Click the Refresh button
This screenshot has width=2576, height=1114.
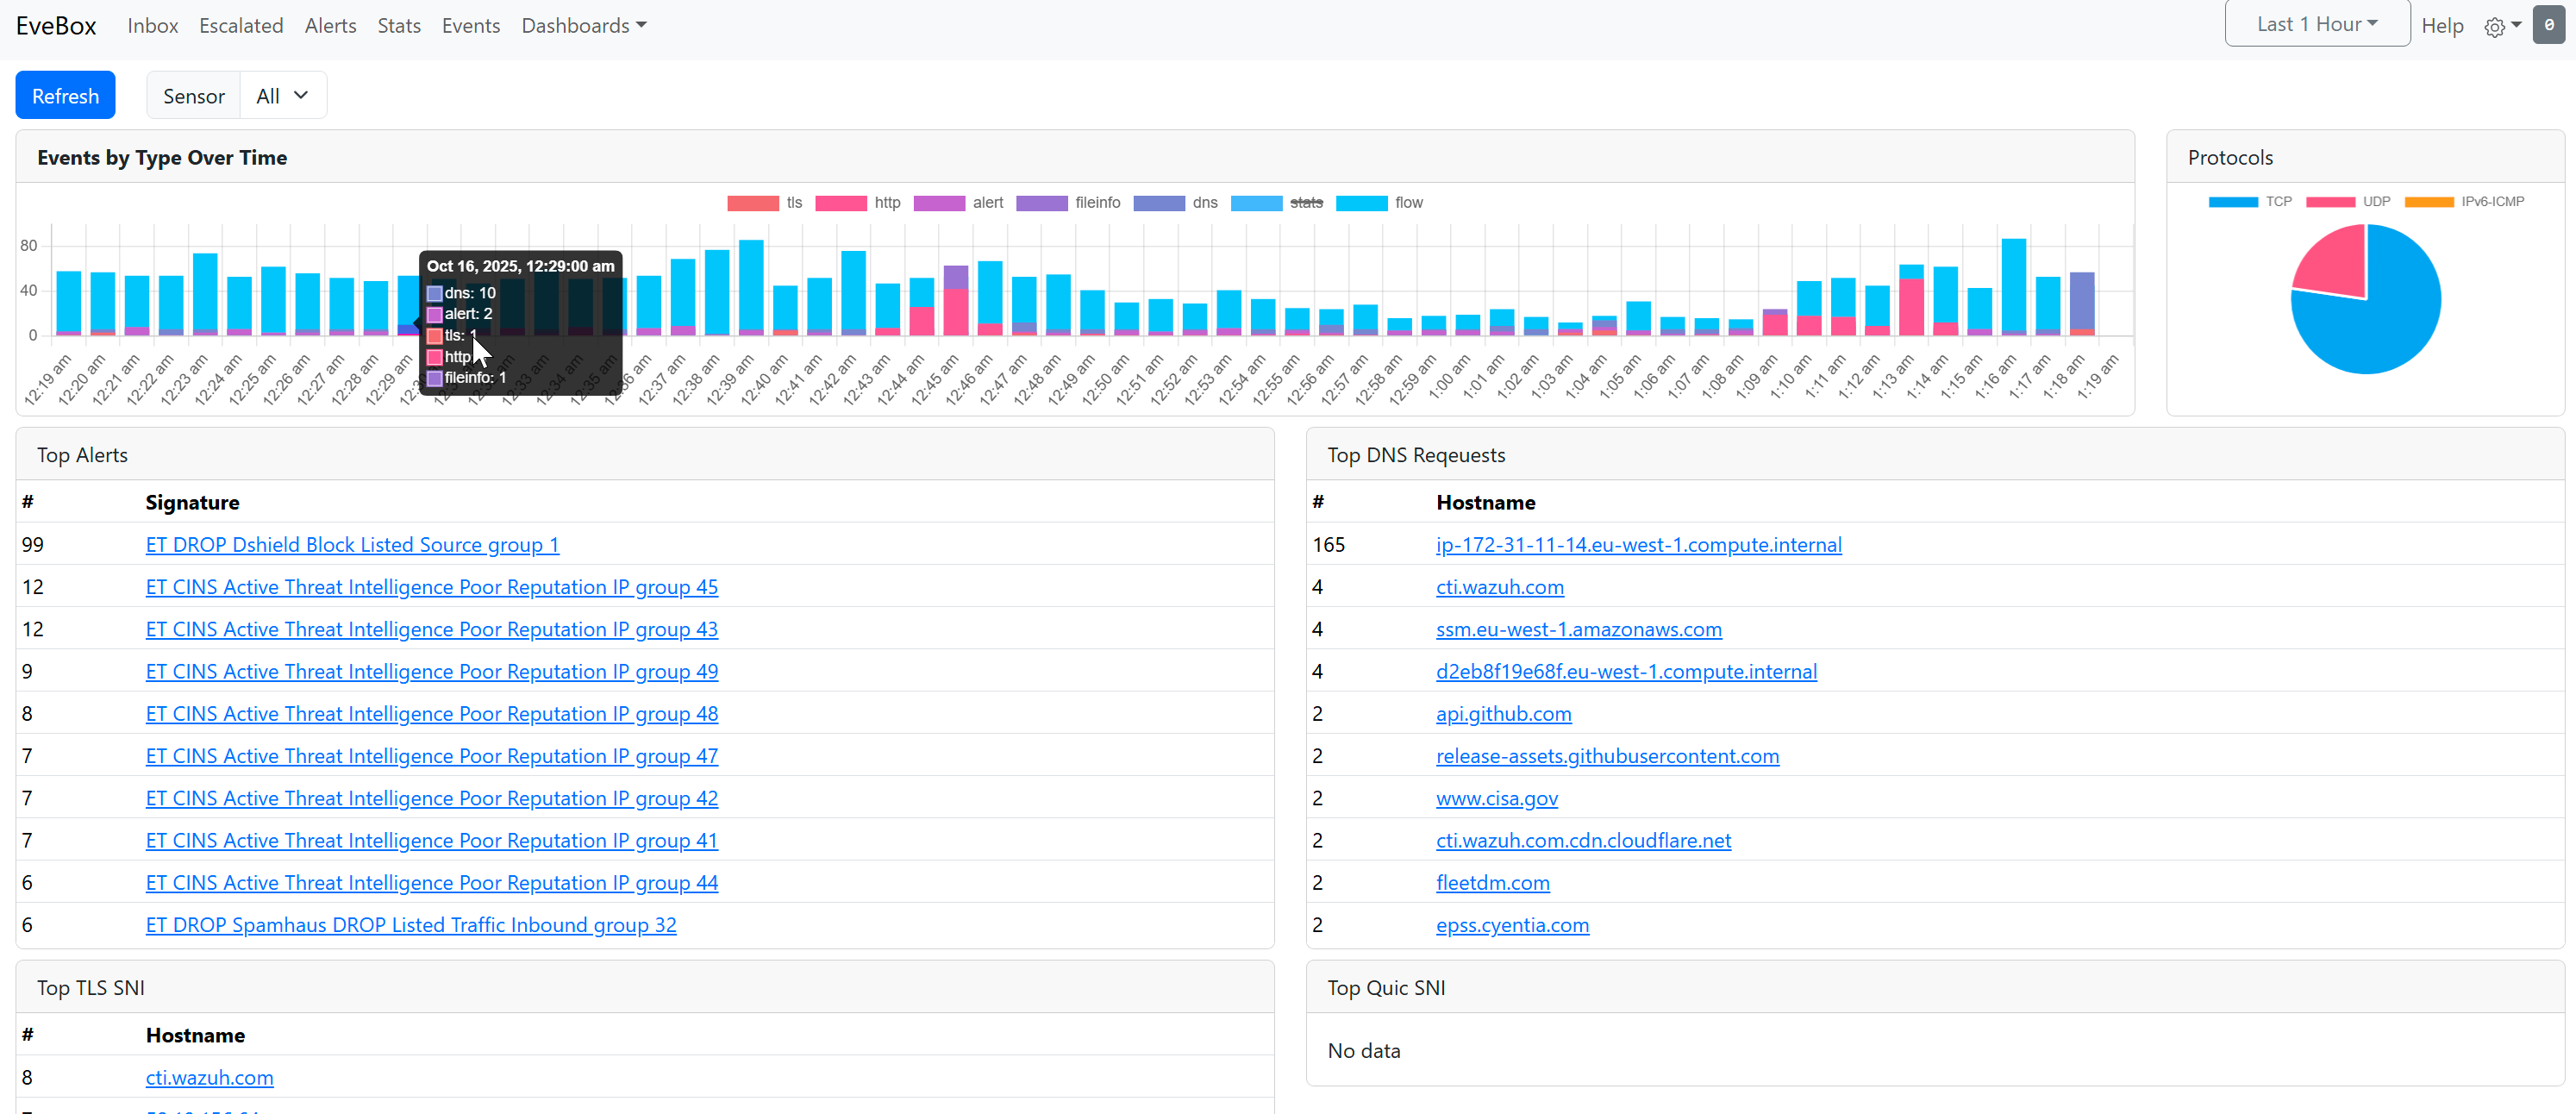pyautogui.click(x=65, y=95)
